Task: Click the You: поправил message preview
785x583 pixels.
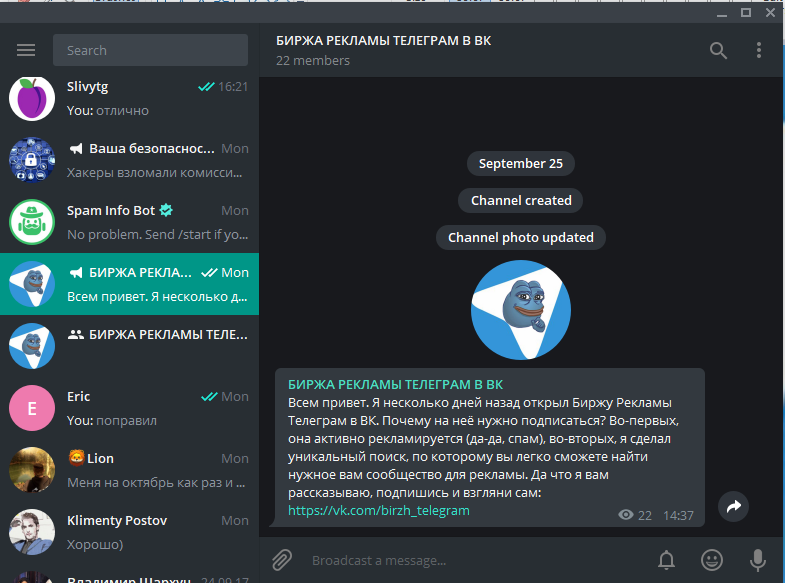Action: click(x=112, y=420)
